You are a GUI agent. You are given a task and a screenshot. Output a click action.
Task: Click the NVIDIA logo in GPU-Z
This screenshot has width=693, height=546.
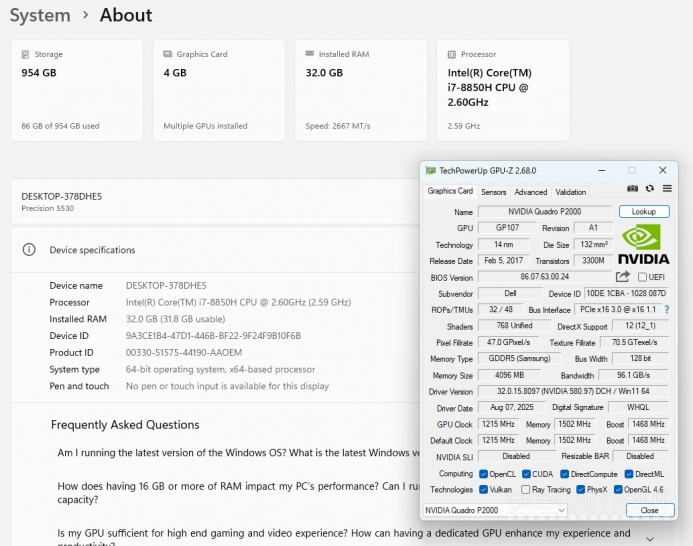point(644,244)
